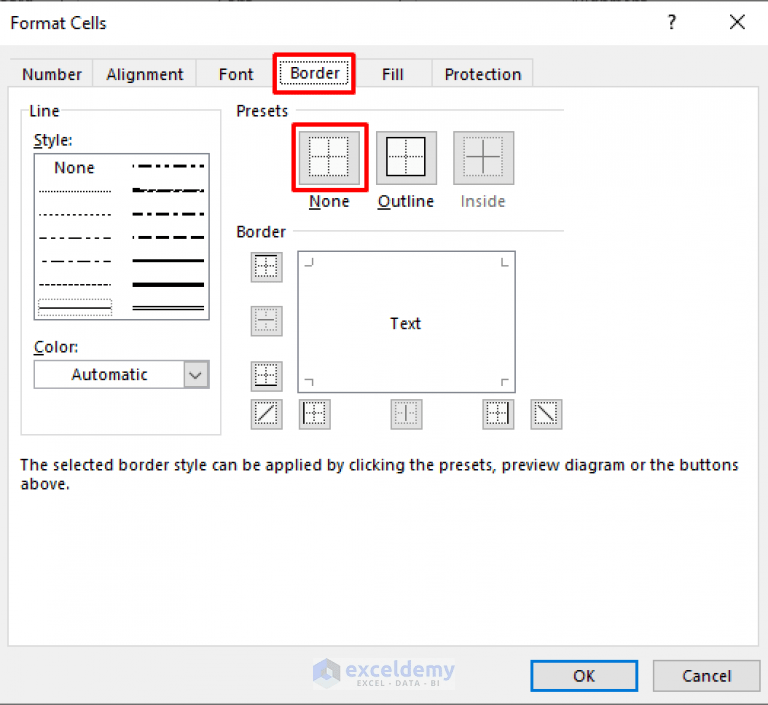Confirm with the OK button
Screen dimensions: 768x705
pyautogui.click(x=584, y=676)
